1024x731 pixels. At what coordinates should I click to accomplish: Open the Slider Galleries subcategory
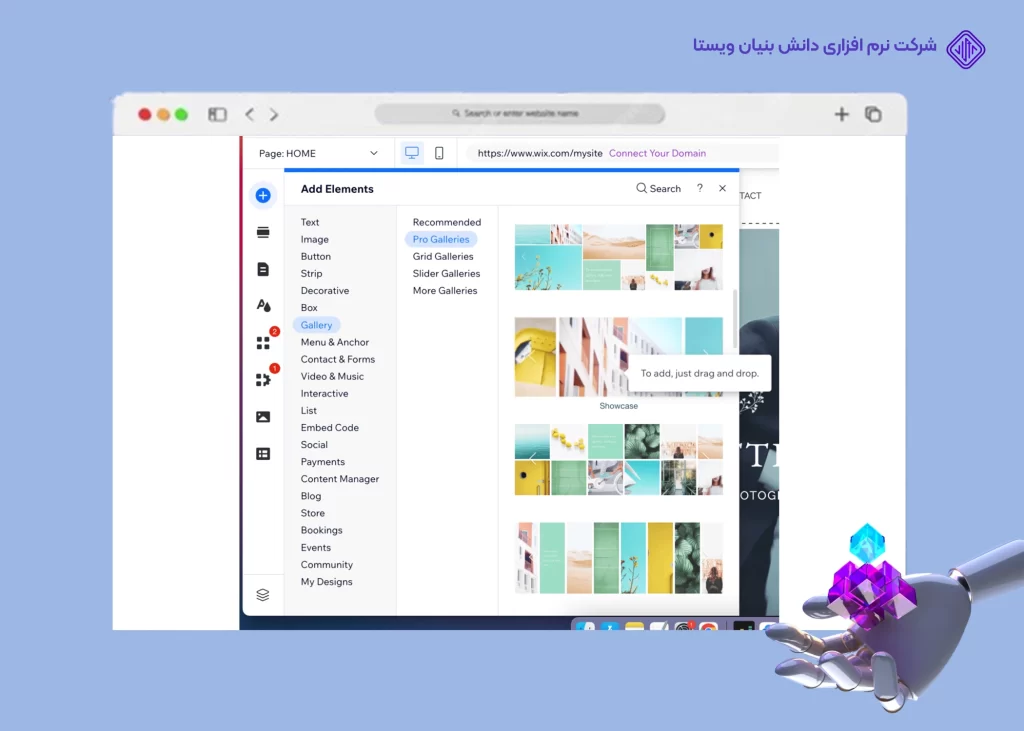coord(446,273)
